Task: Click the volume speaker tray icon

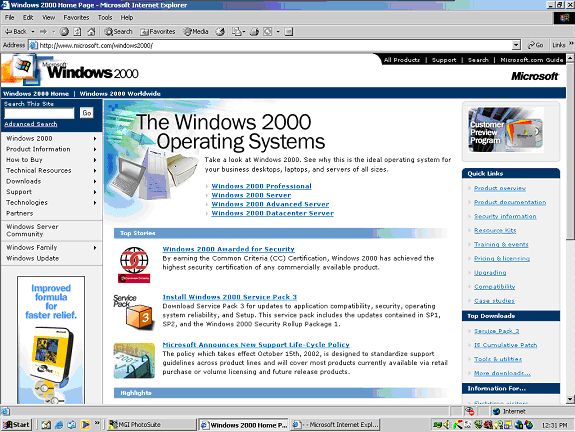Action: 446,425
